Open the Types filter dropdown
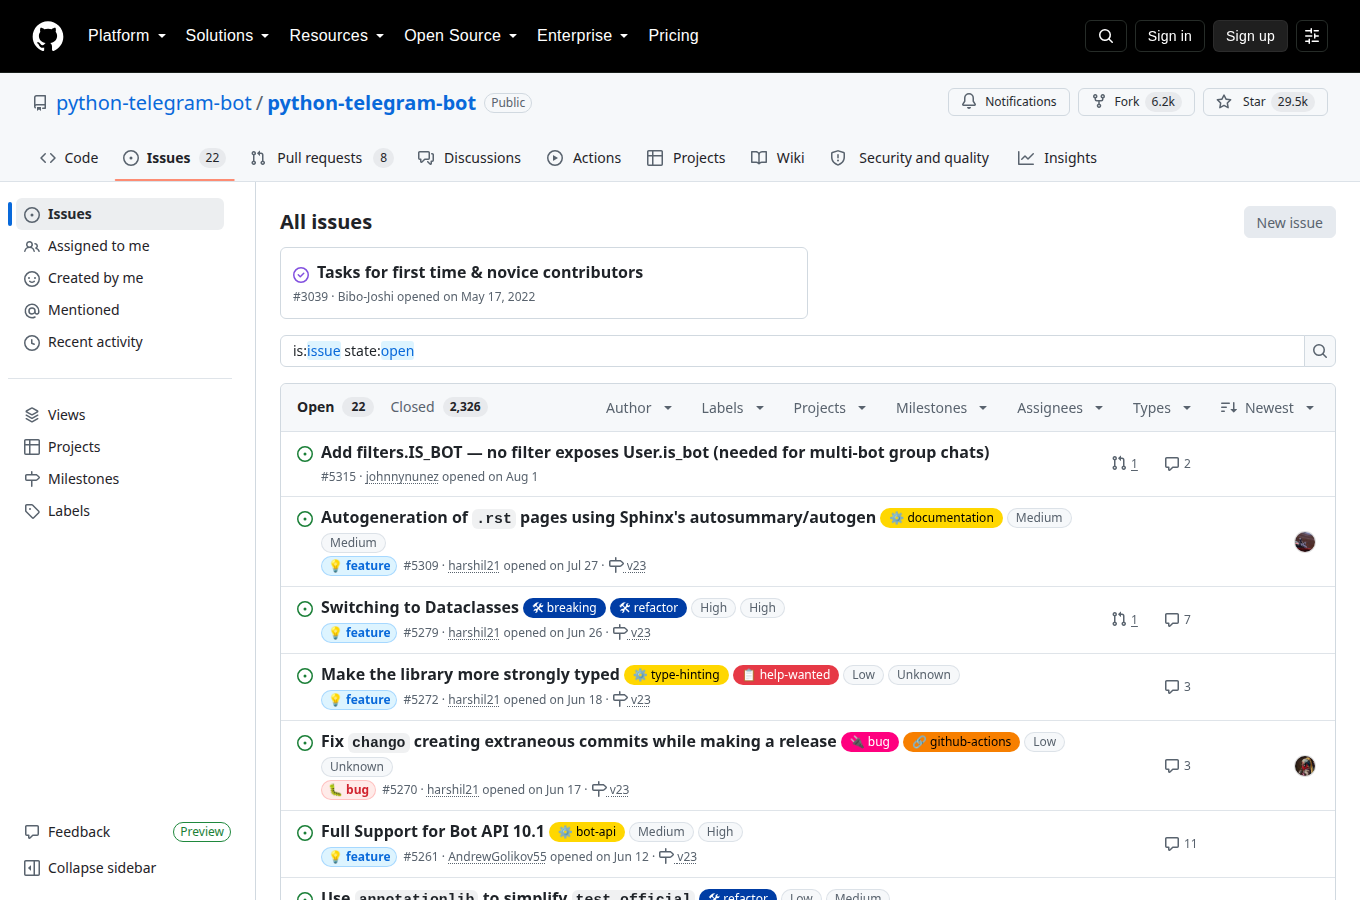This screenshot has width=1360, height=900. click(x=1162, y=408)
